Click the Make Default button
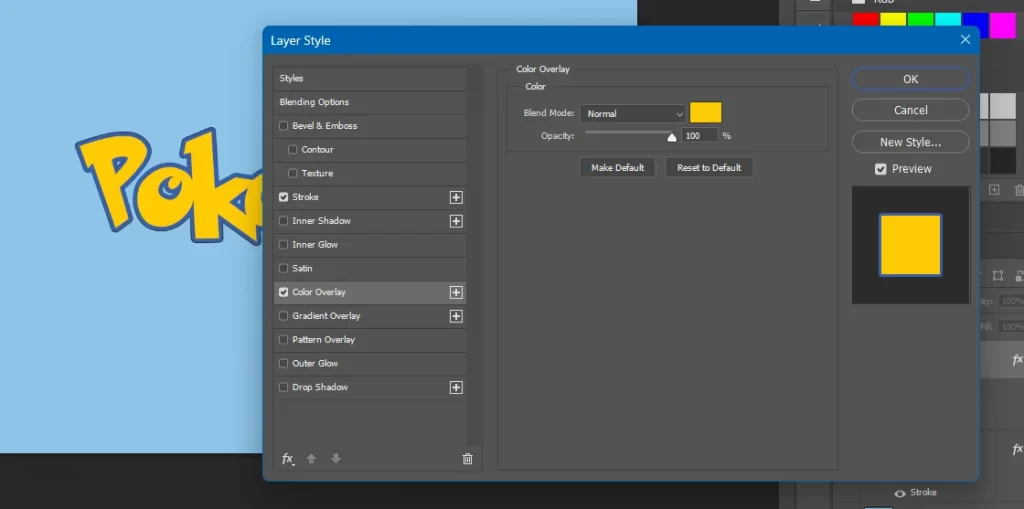Image resolution: width=1024 pixels, height=509 pixels. coord(617,168)
